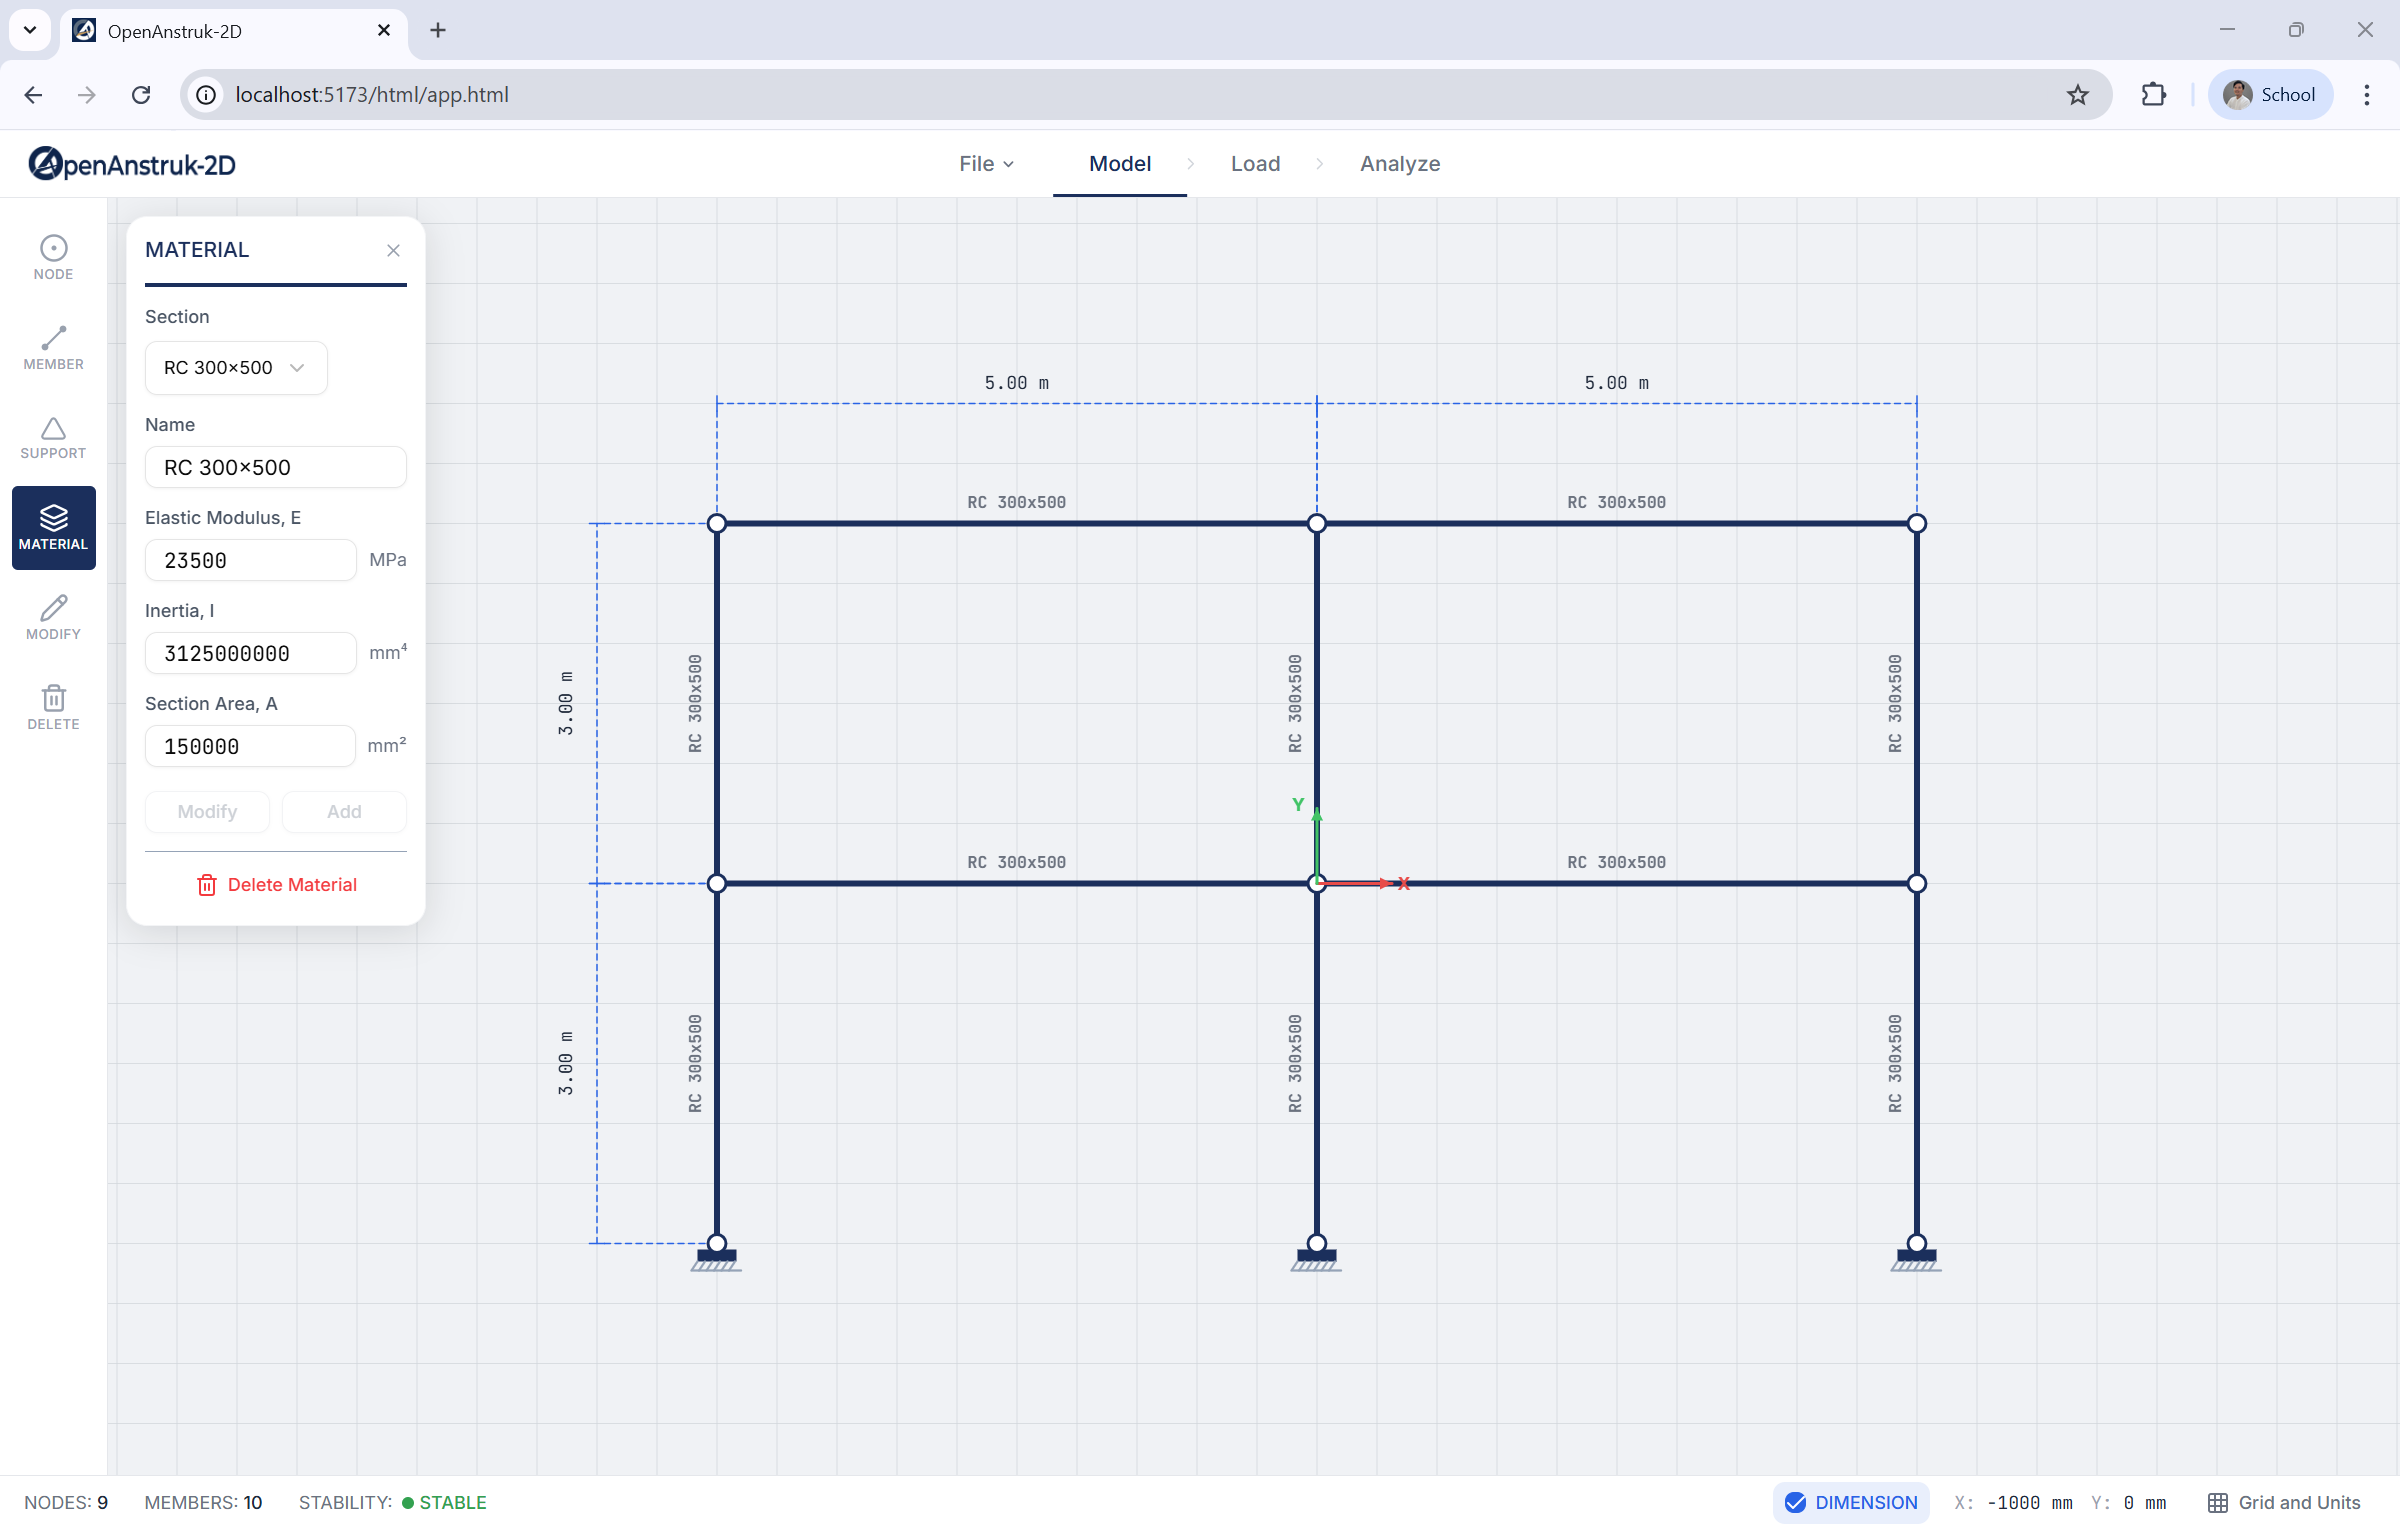Select the lower-right column member

[1917, 1063]
